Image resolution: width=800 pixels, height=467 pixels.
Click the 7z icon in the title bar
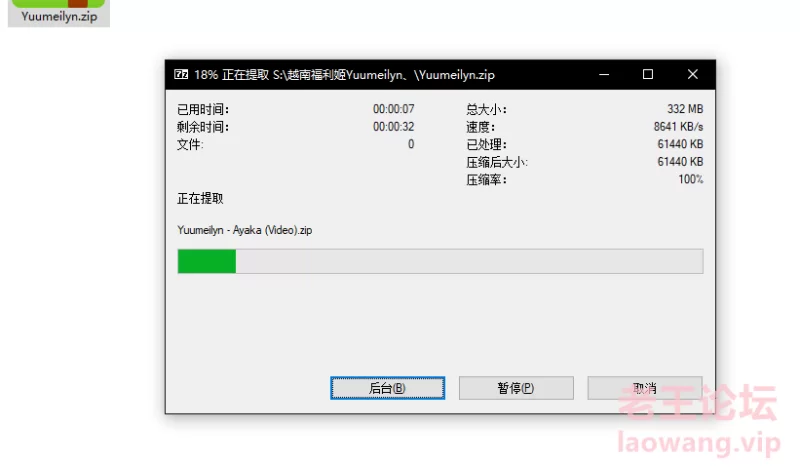(181, 75)
